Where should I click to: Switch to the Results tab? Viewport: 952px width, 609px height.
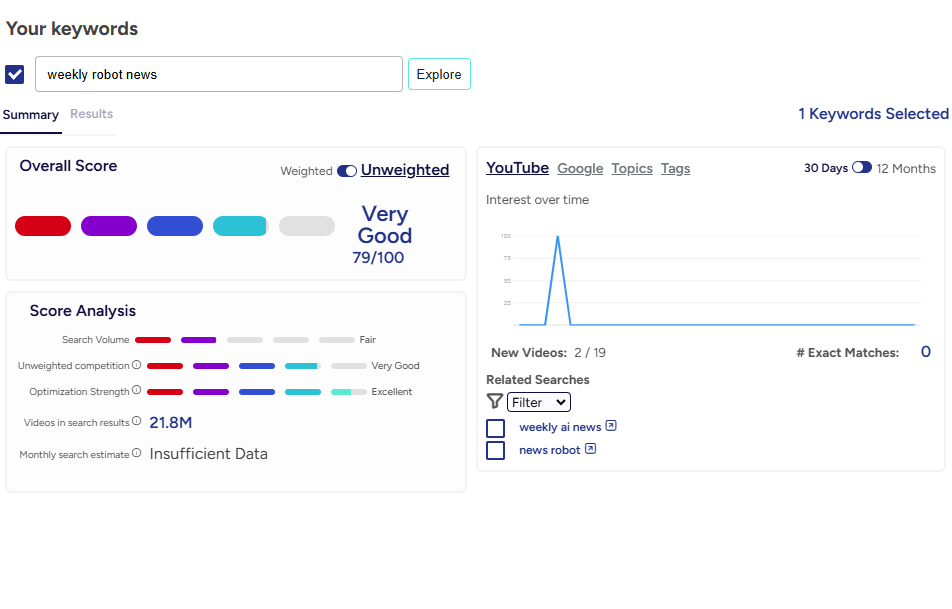91,114
